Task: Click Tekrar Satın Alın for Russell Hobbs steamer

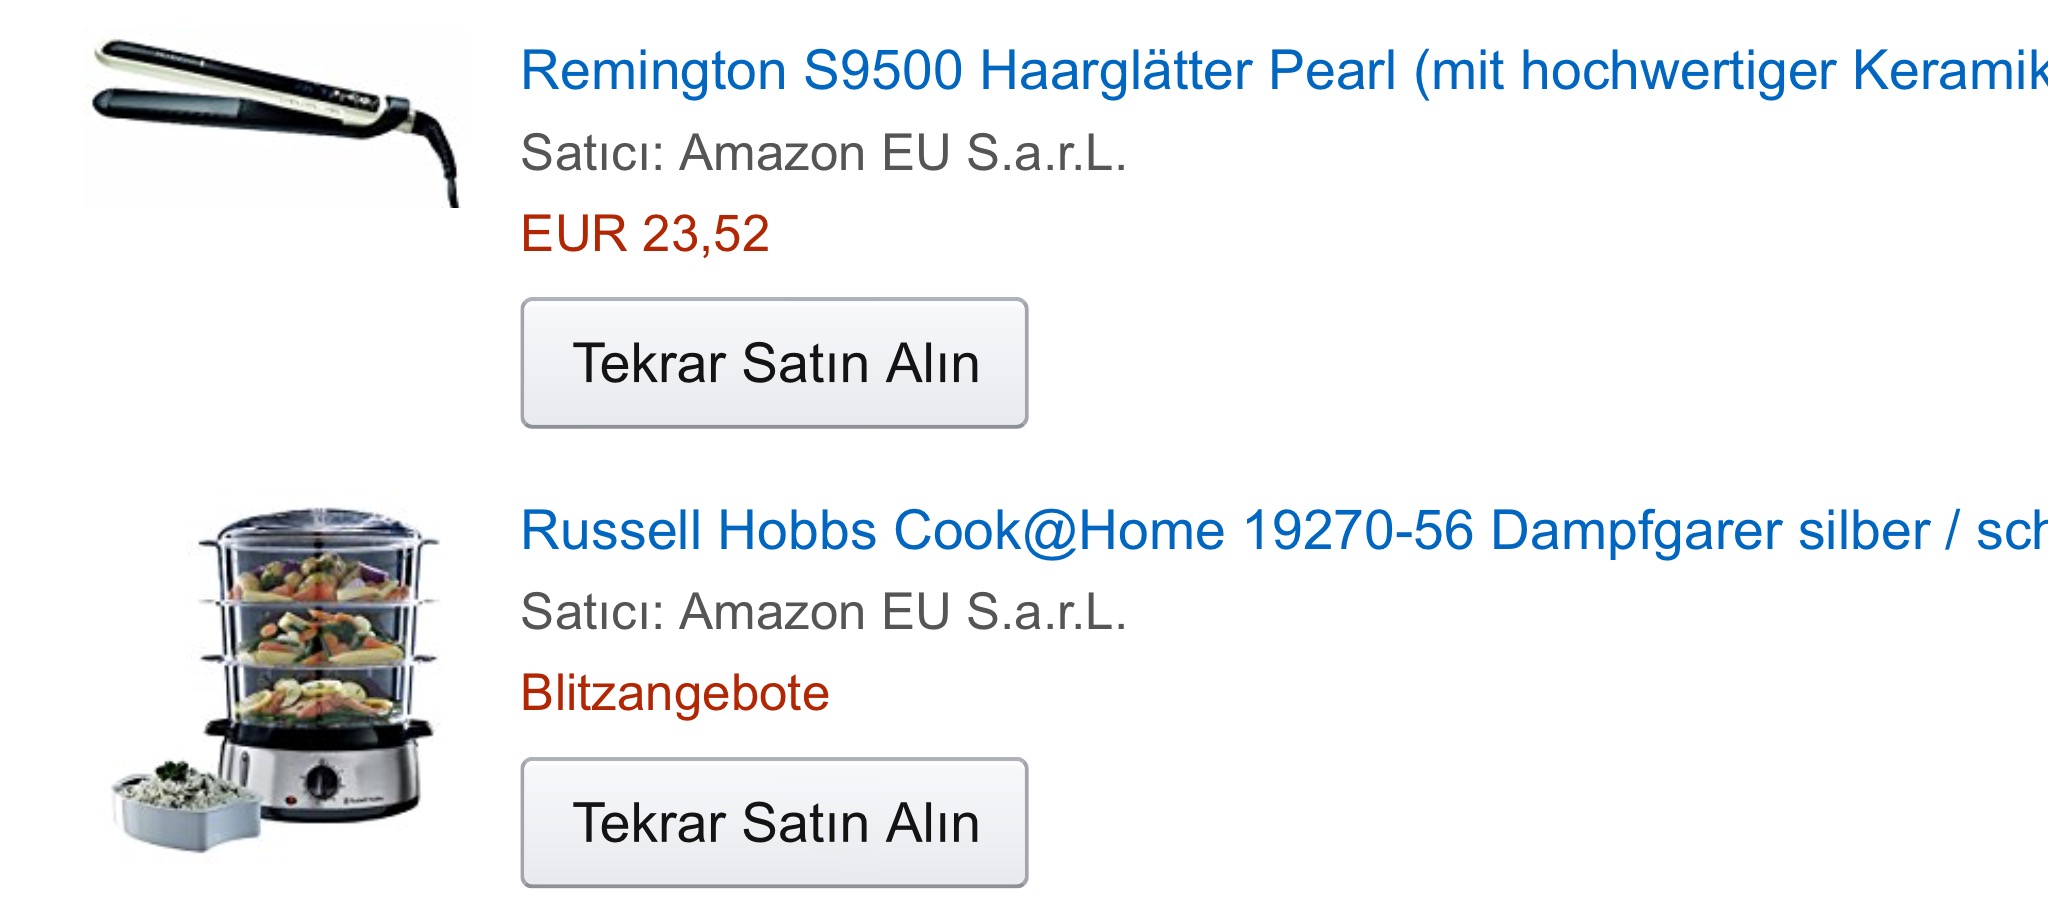Action: (x=774, y=823)
